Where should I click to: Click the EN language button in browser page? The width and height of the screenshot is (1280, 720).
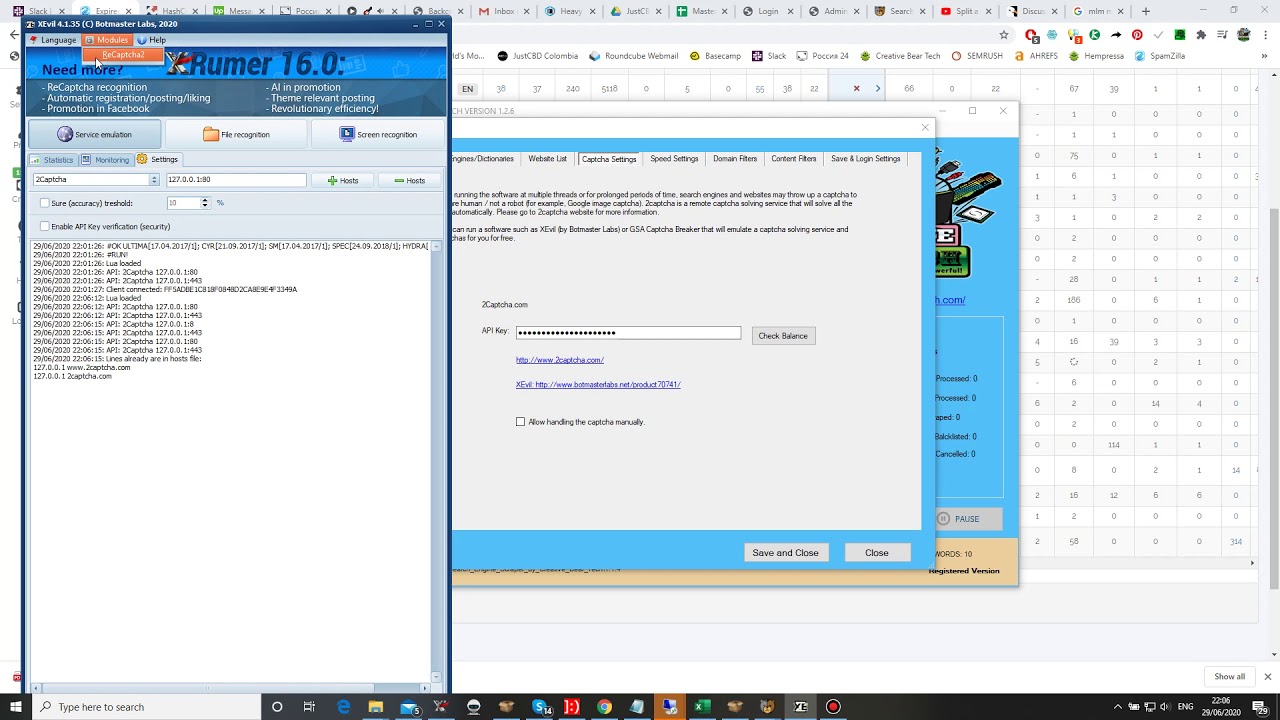coord(467,89)
